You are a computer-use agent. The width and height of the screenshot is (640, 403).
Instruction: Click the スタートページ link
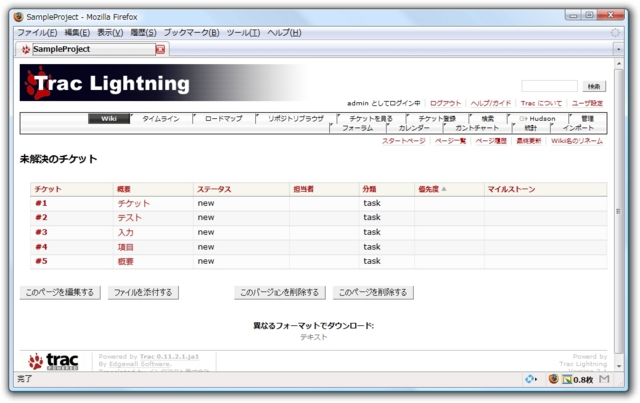click(x=404, y=141)
